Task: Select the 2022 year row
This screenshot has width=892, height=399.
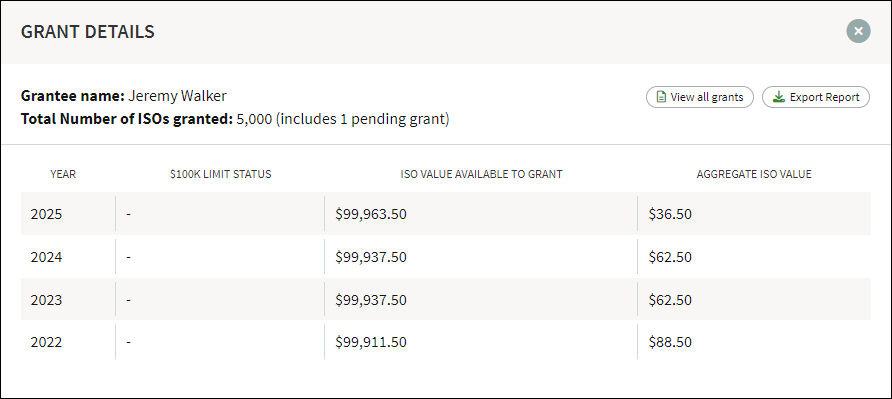Action: (x=446, y=342)
